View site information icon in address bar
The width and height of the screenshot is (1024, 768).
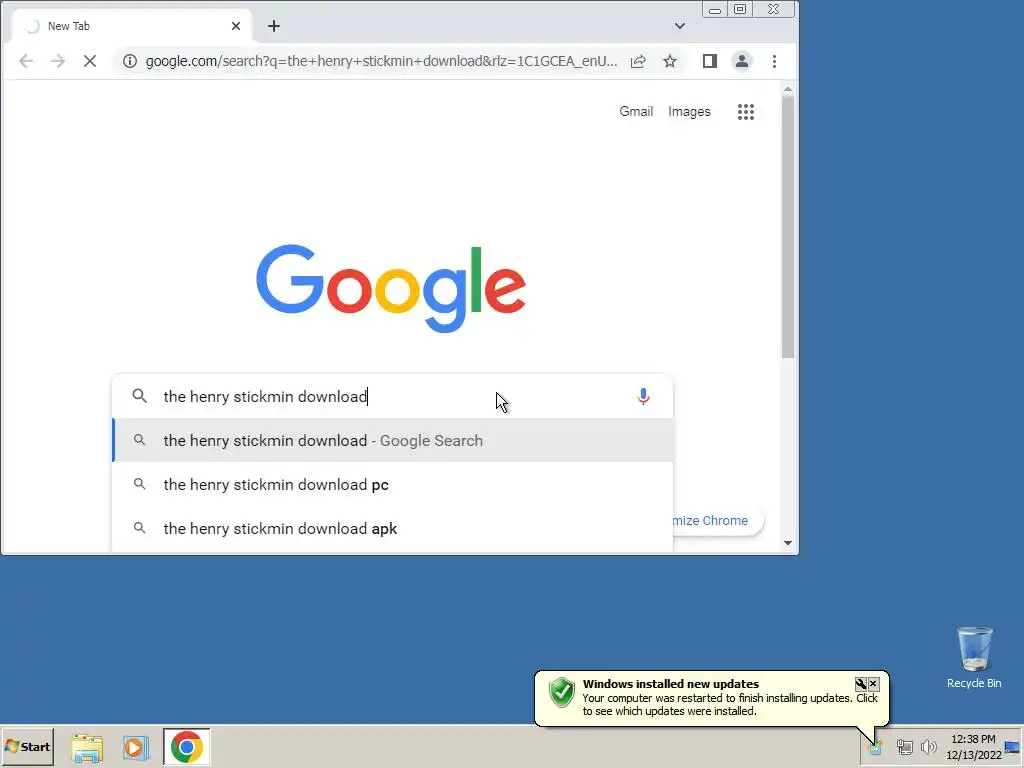pos(130,61)
